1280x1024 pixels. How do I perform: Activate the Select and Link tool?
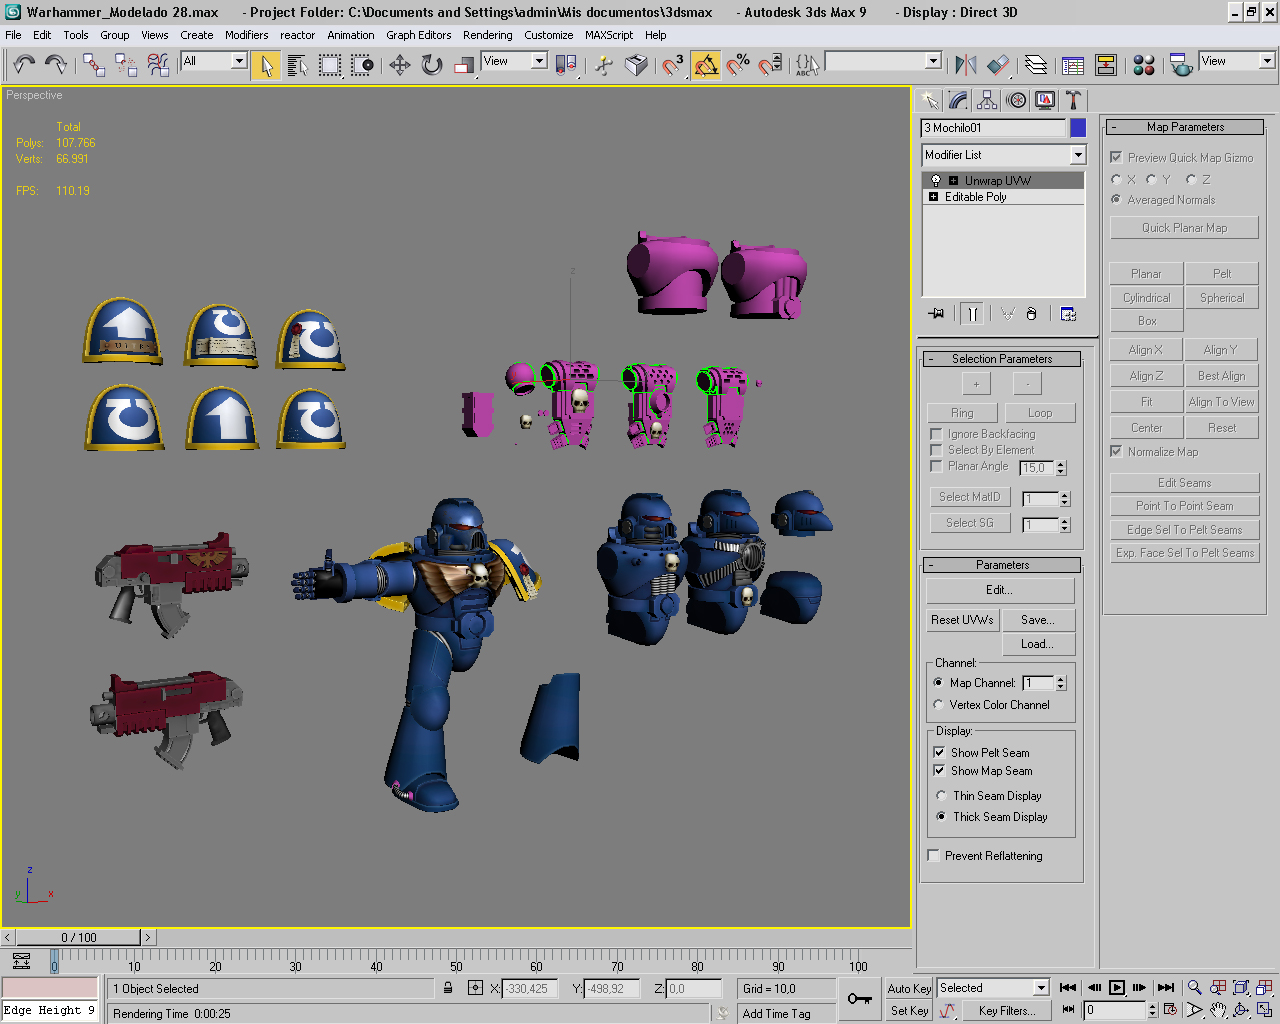(x=94, y=65)
